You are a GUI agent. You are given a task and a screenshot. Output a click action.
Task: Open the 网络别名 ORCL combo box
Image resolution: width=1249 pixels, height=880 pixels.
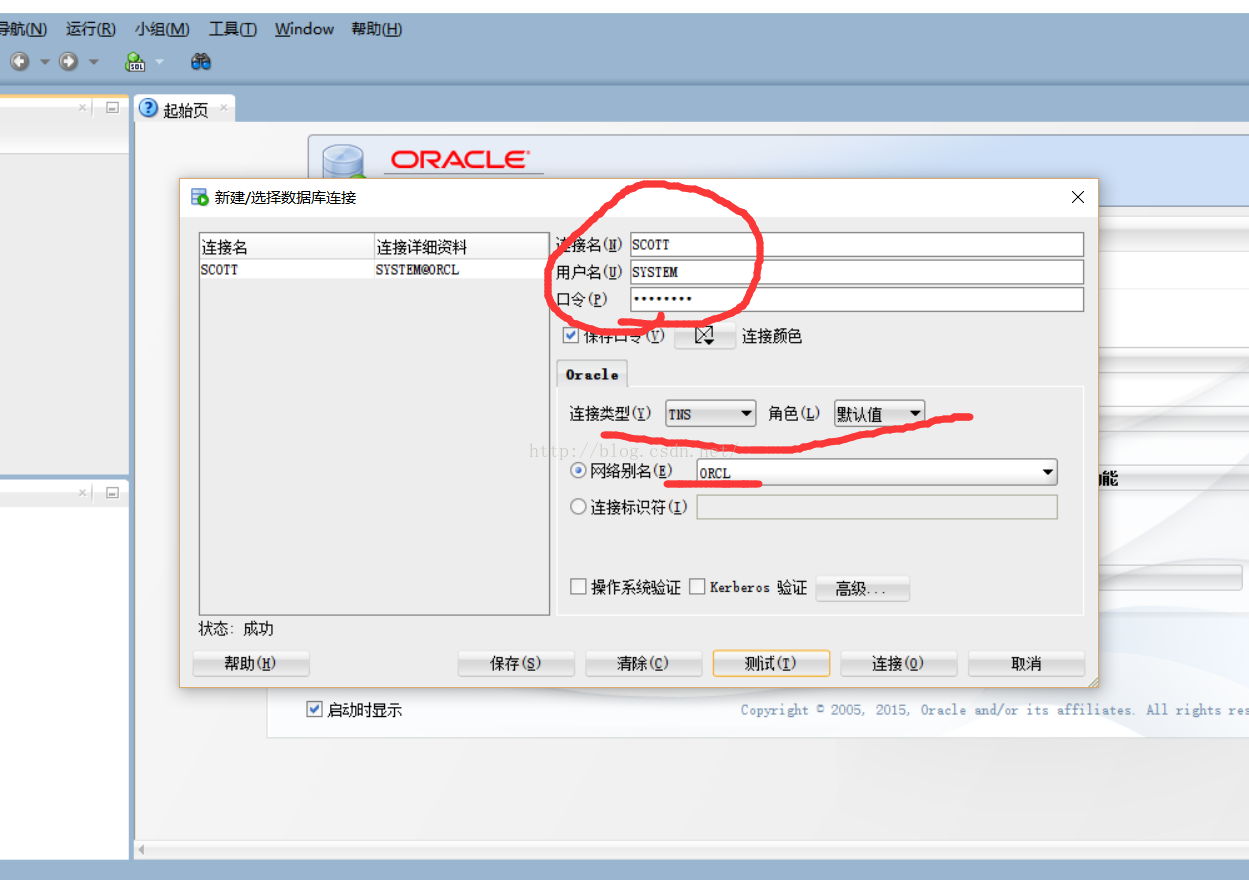tap(877, 472)
